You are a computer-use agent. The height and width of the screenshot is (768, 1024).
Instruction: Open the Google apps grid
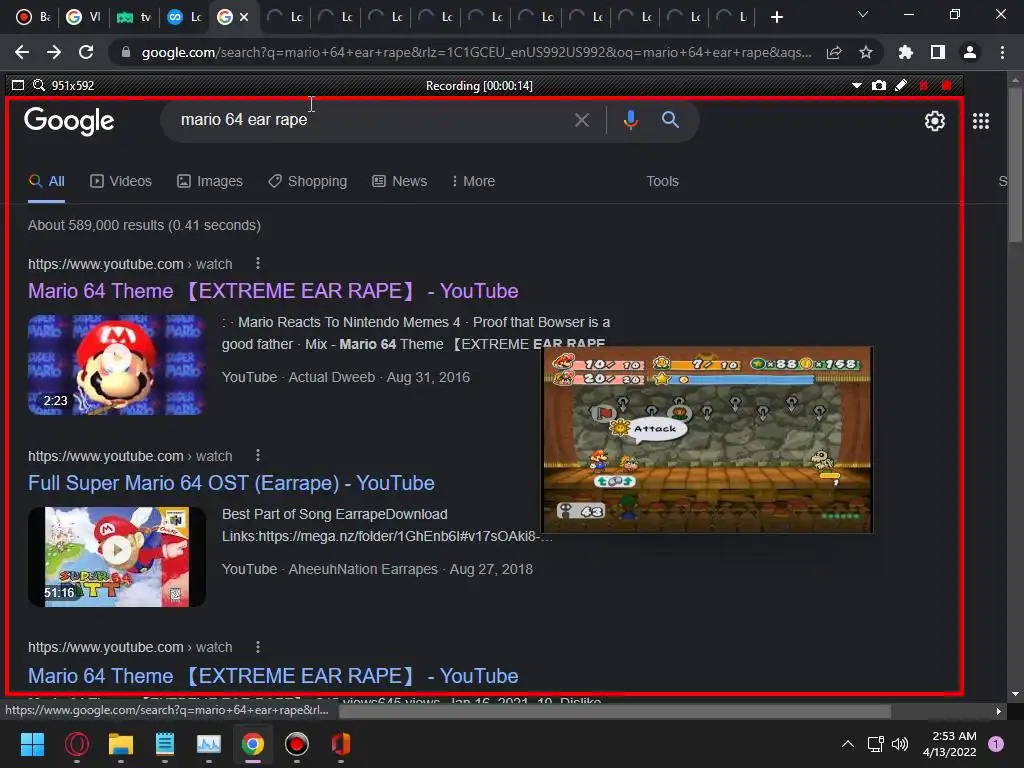coord(981,121)
